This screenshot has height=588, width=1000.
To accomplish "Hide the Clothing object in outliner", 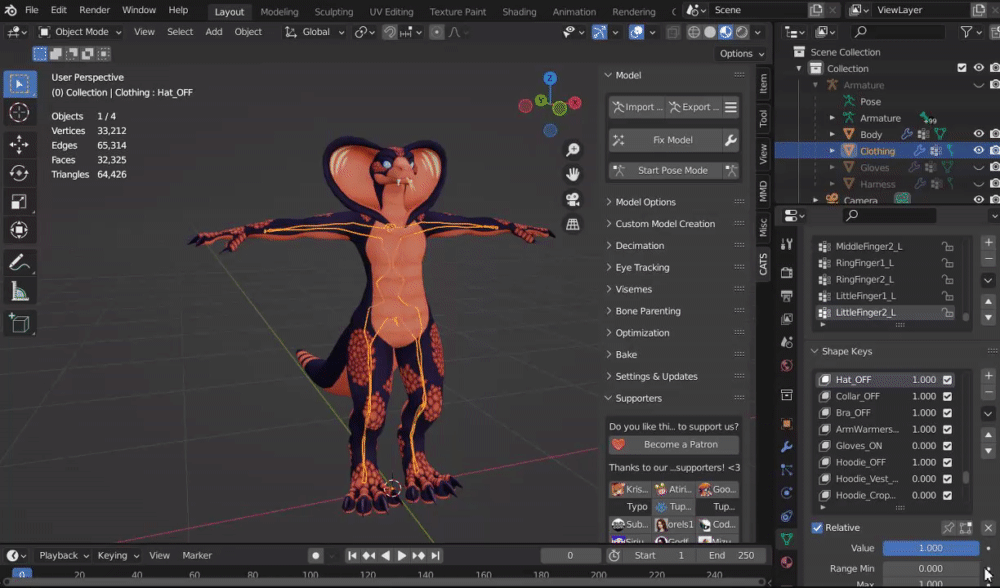I will click(x=978, y=151).
